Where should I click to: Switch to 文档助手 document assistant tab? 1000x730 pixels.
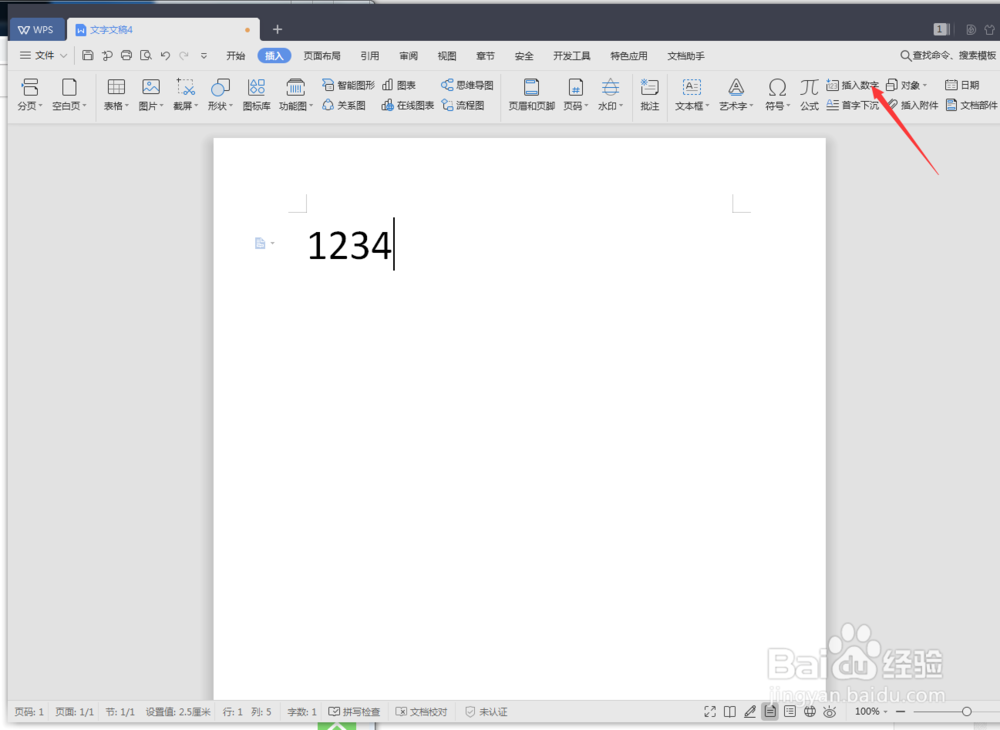point(686,56)
